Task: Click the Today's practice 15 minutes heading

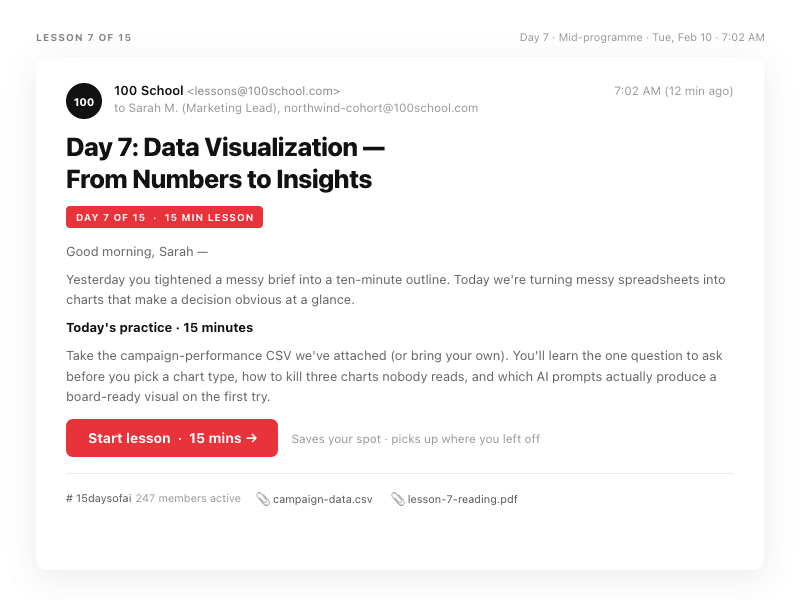Action: click(159, 327)
